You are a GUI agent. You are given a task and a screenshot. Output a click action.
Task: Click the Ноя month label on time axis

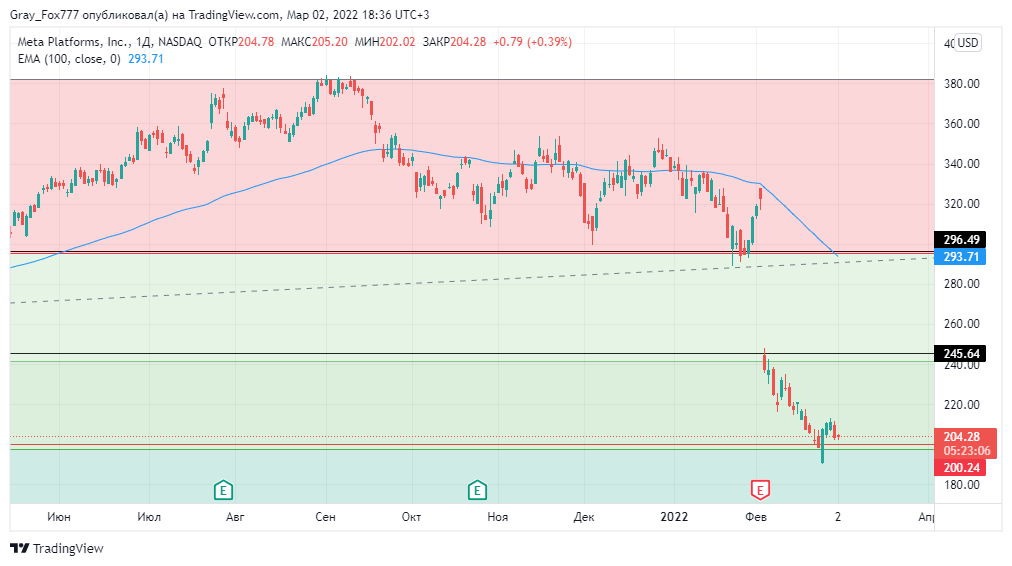click(498, 517)
